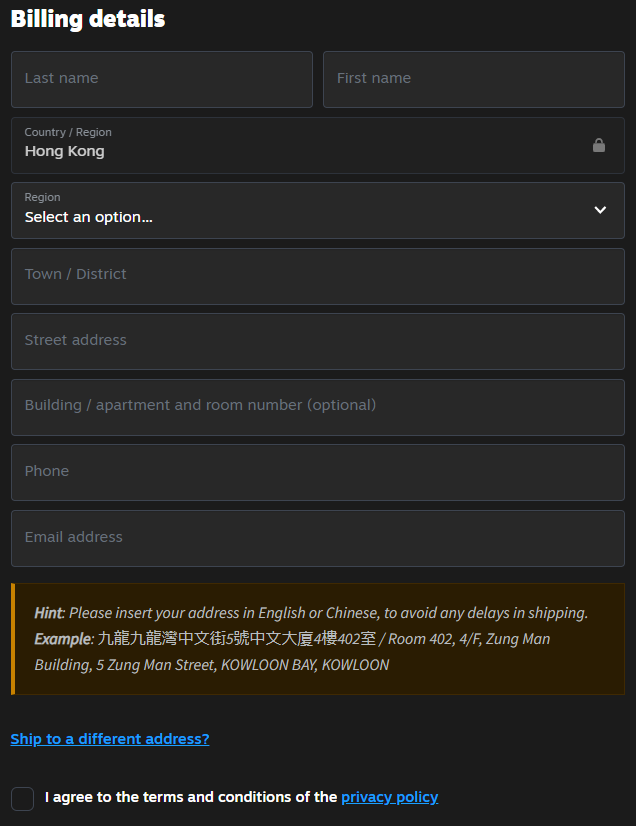The height and width of the screenshot is (826, 636).
Task: Click into the Town / District field
Action: coord(318,276)
